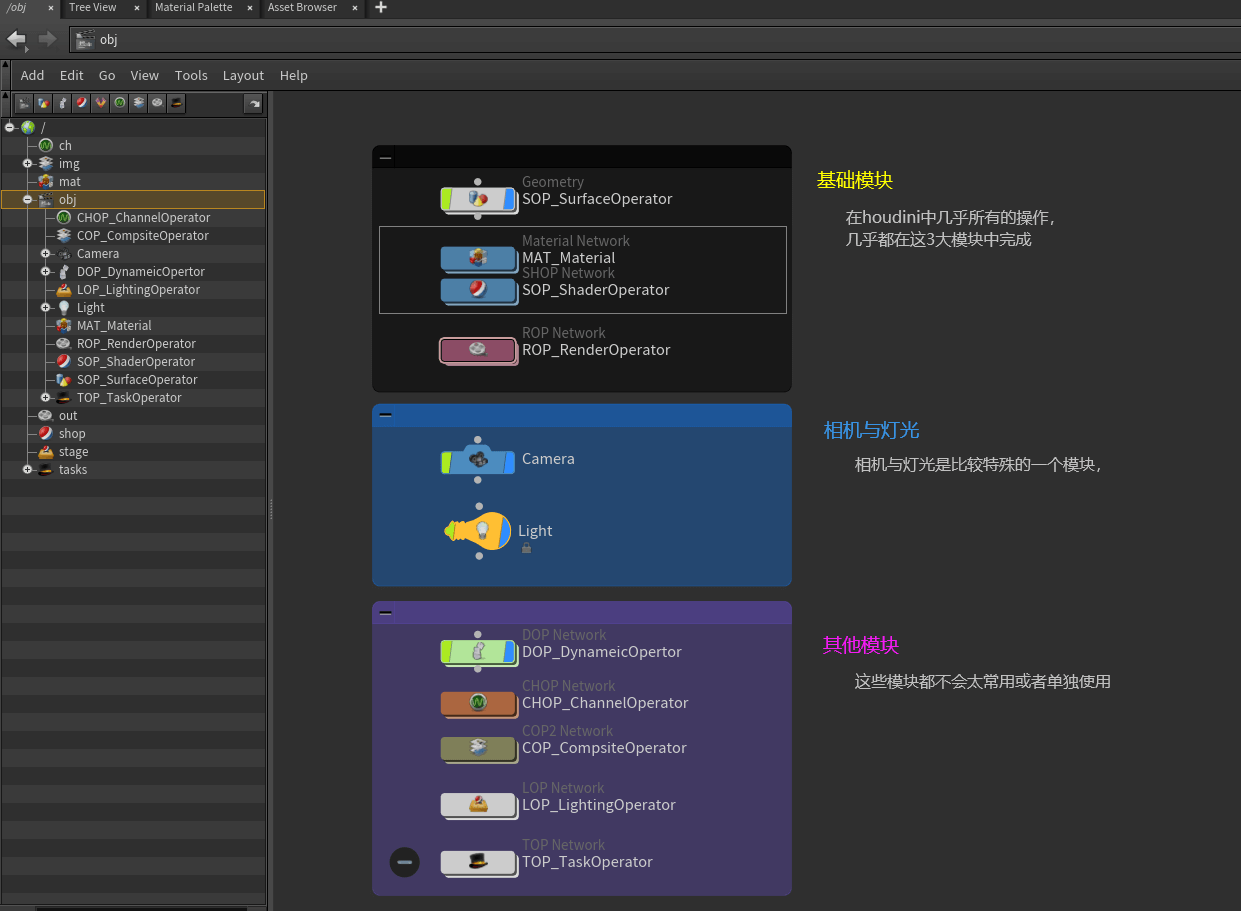
Task: Open the Go menu
Action: click(107, 75)
